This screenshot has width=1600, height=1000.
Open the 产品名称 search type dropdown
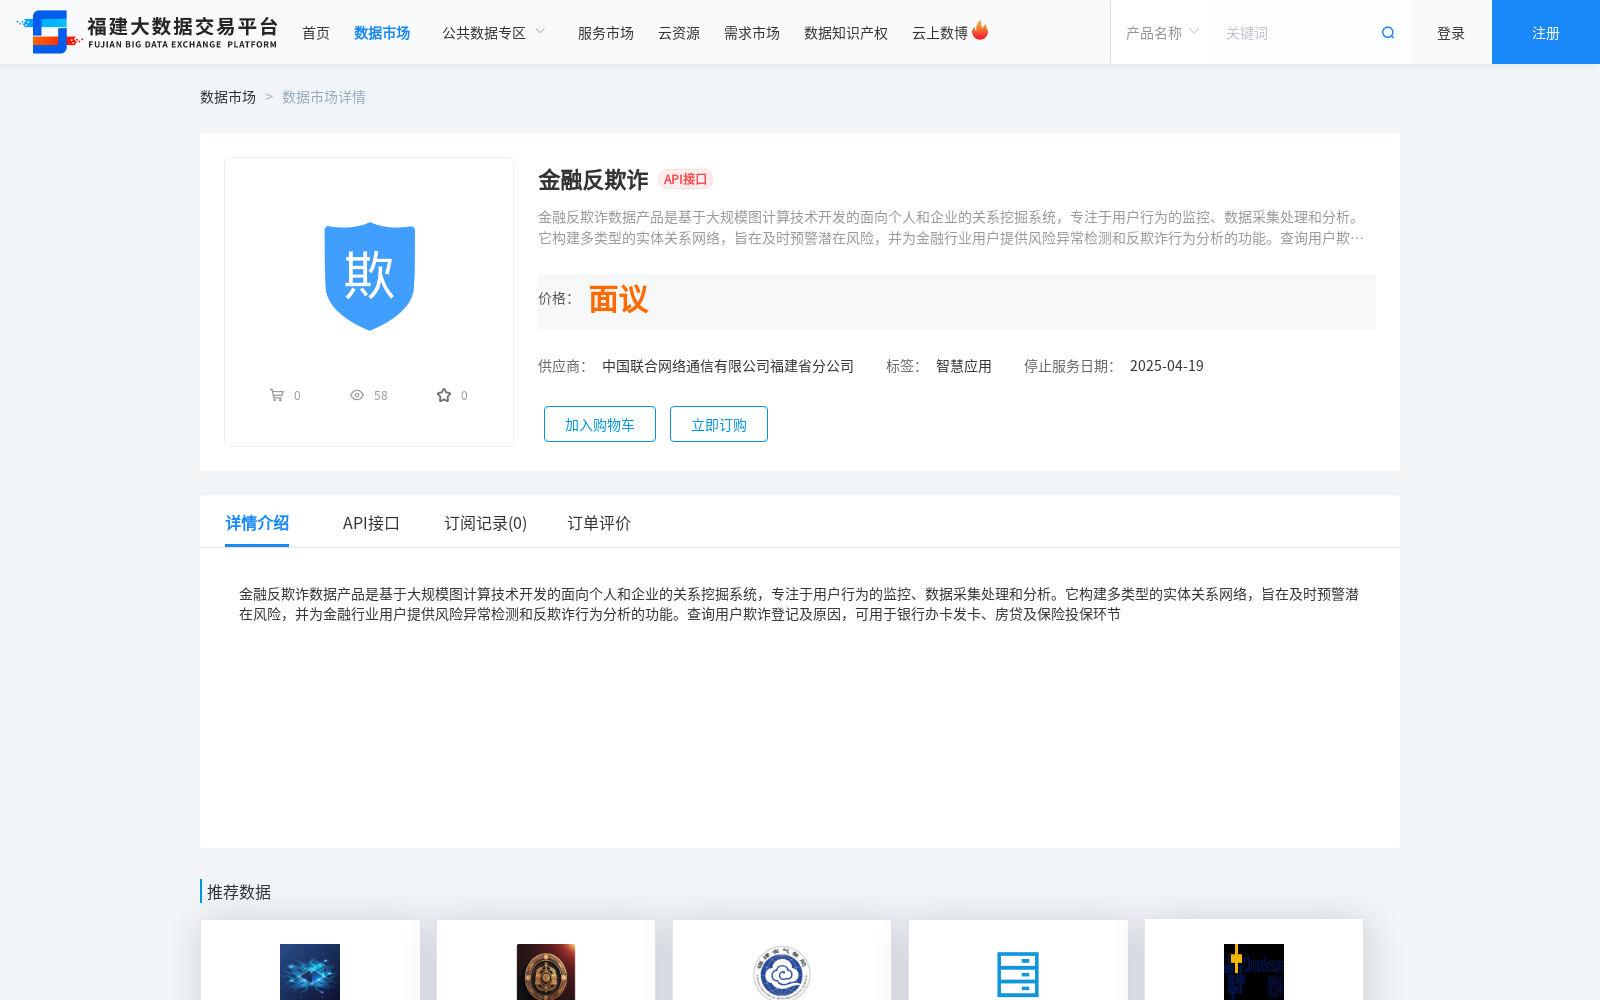pyautogui.click(x=1162, y=33)
